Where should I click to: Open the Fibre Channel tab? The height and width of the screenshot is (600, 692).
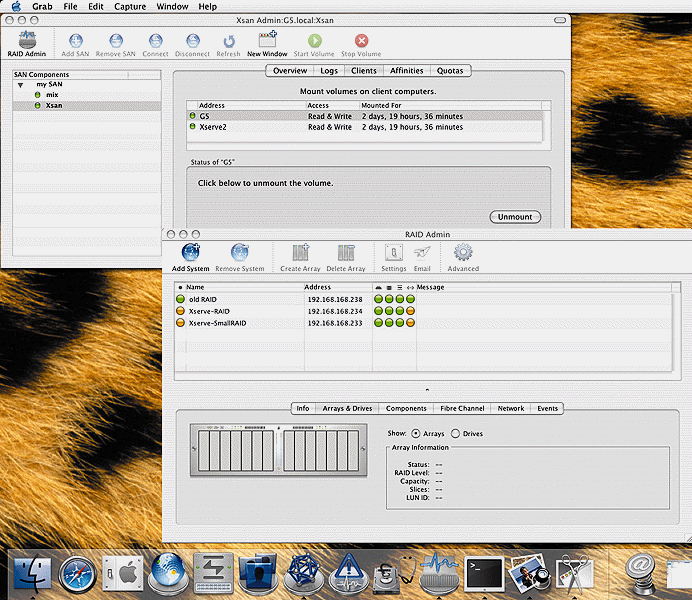[462, 409]
